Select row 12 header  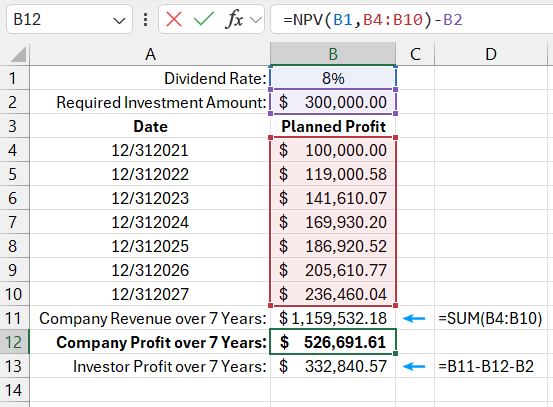click(x=14, y=342)
